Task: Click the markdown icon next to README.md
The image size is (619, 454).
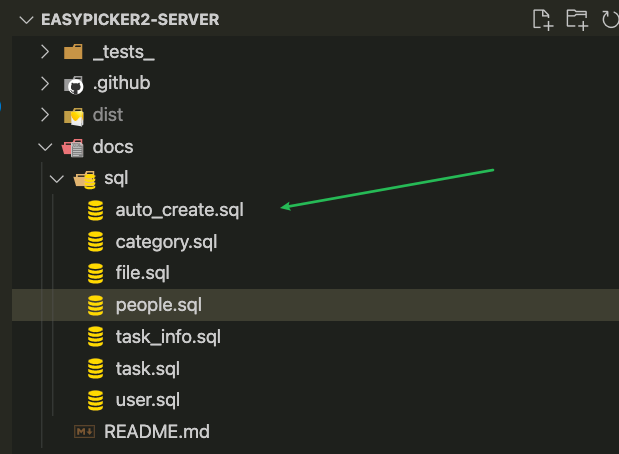Action: 84,432
